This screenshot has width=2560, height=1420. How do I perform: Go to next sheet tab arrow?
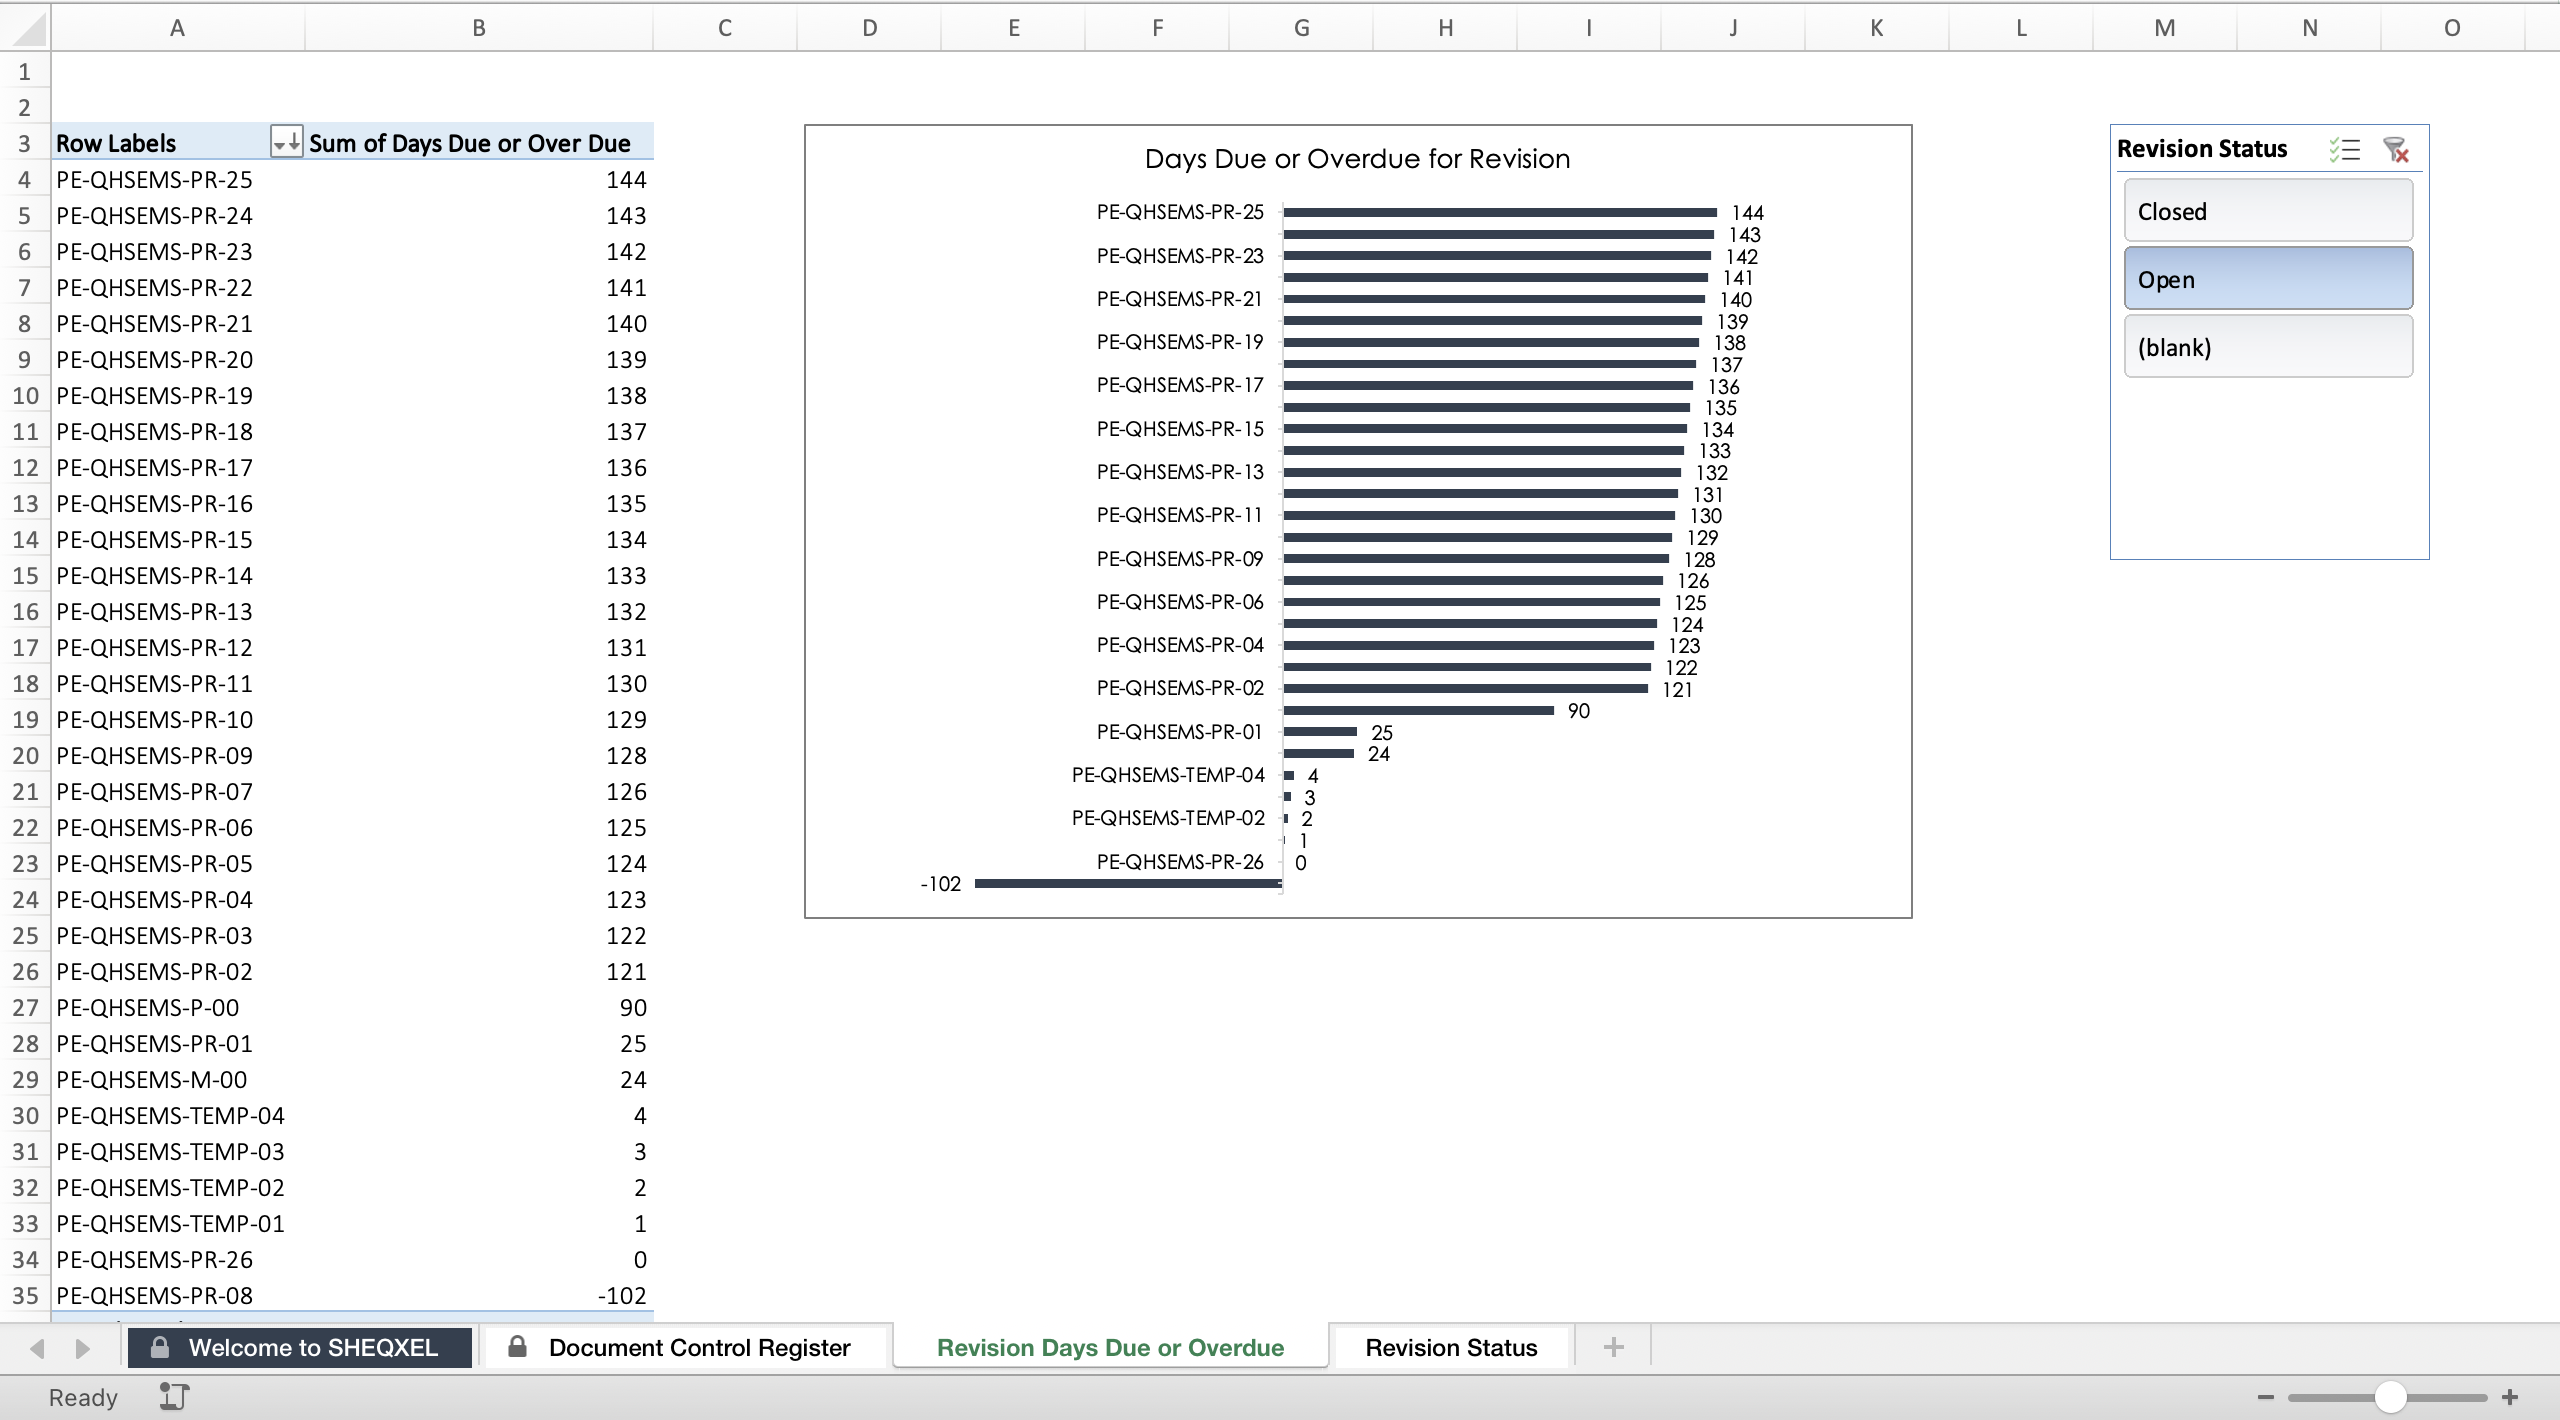point(83,1348)
